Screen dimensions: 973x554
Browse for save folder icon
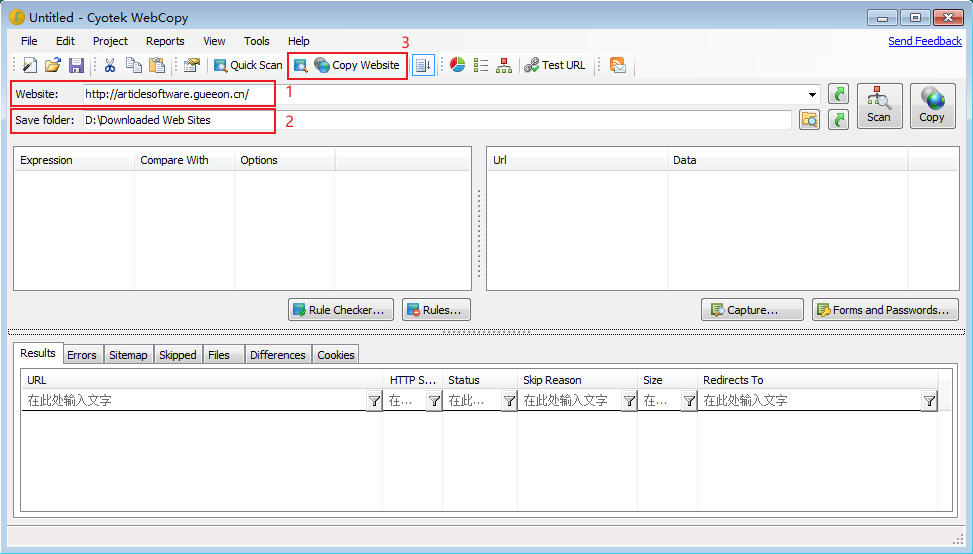[809, 120]
